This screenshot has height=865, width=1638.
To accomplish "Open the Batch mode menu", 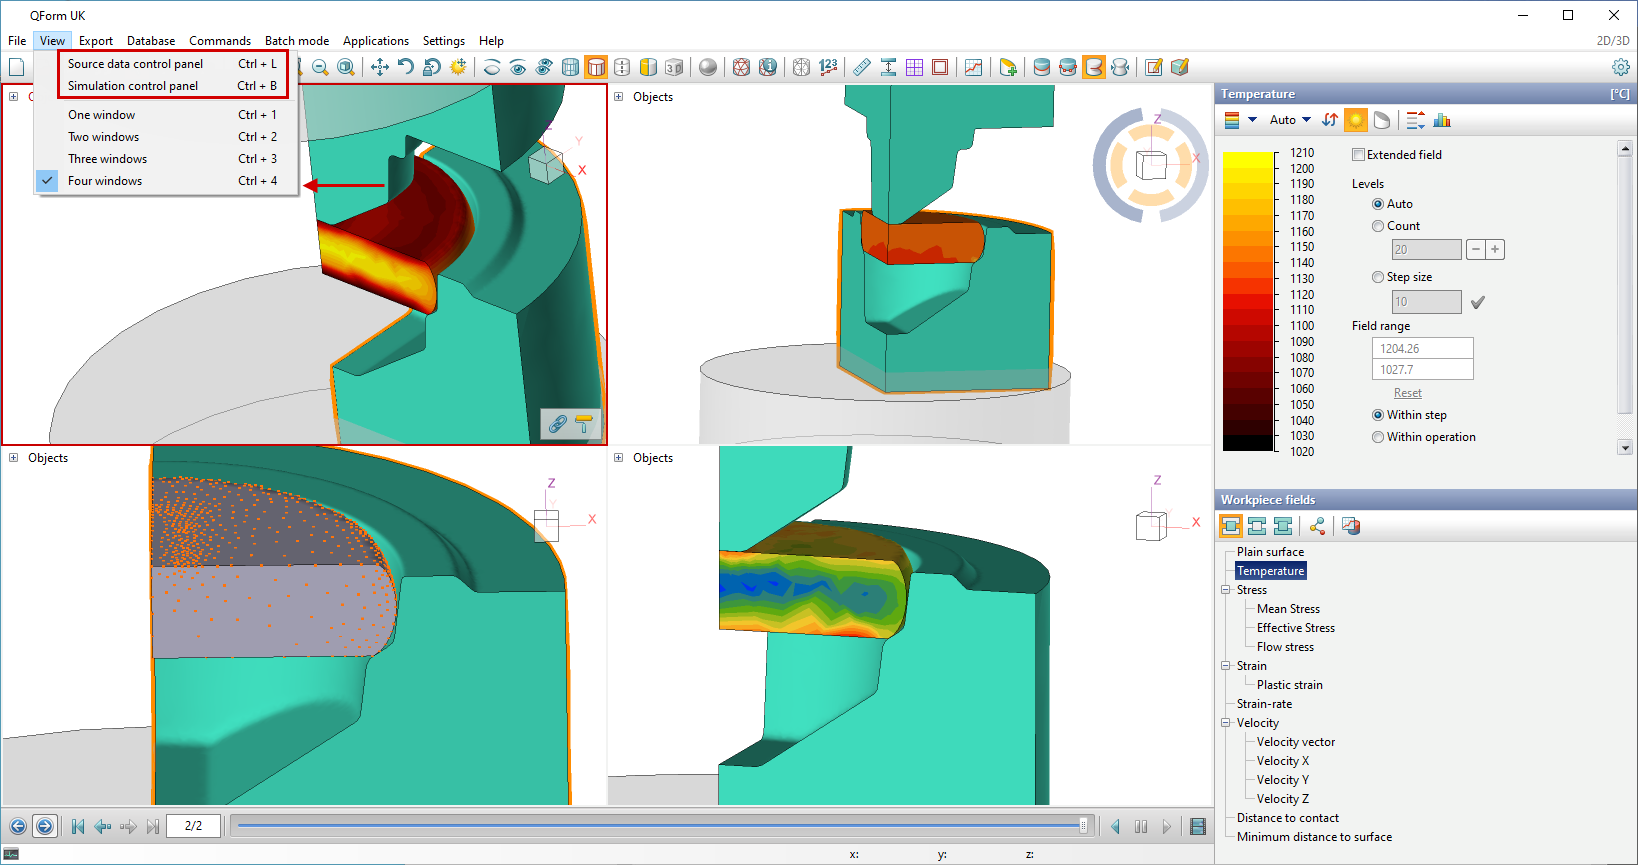I will point(296,41).
